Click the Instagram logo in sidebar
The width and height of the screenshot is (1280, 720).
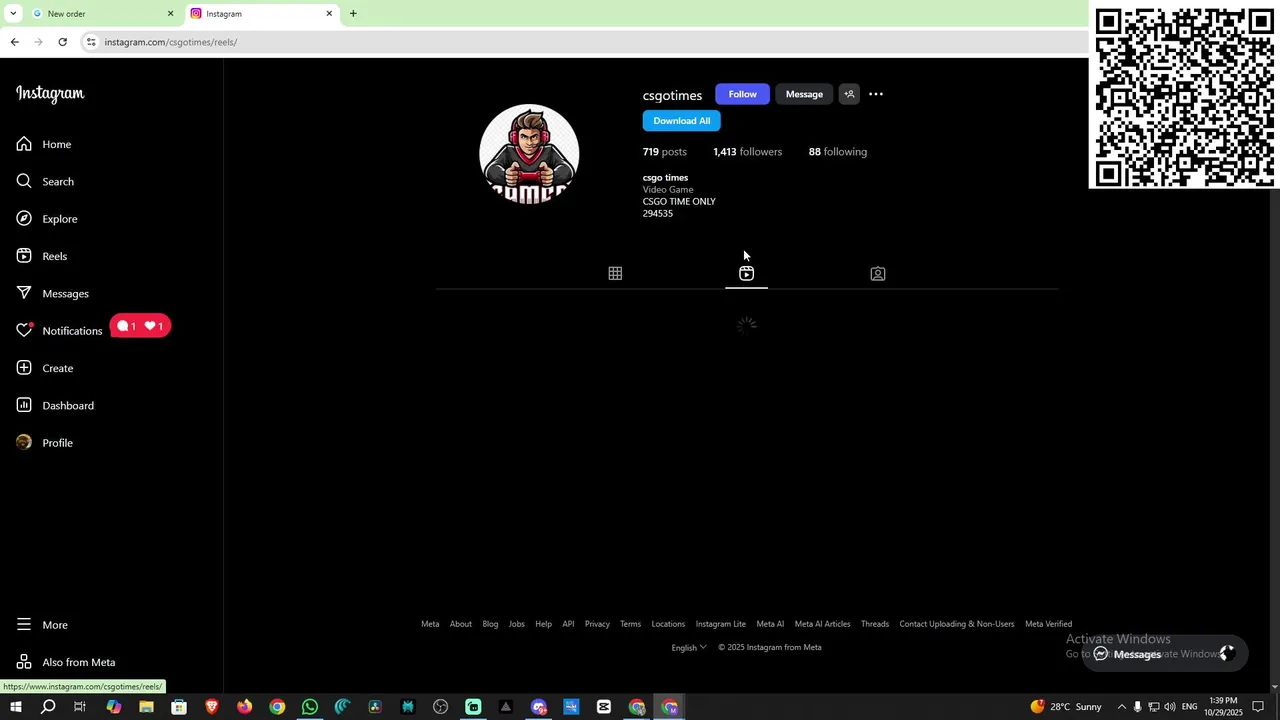coord(50,94)
